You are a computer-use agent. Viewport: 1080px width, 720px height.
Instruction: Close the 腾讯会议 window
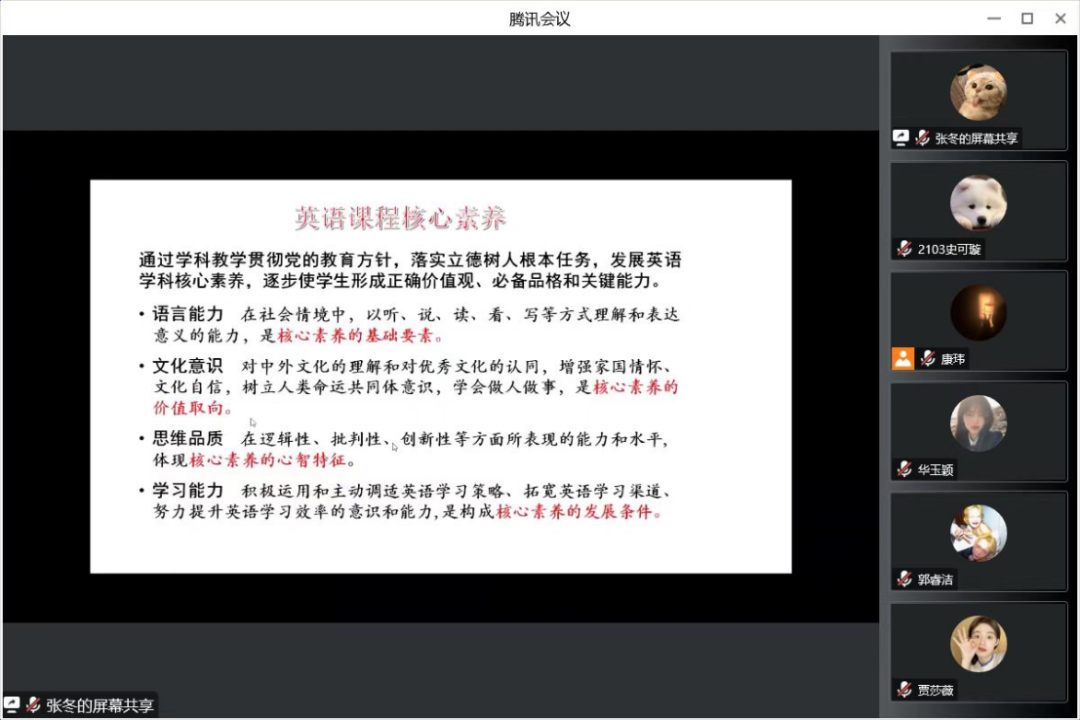coord(1060,18)
